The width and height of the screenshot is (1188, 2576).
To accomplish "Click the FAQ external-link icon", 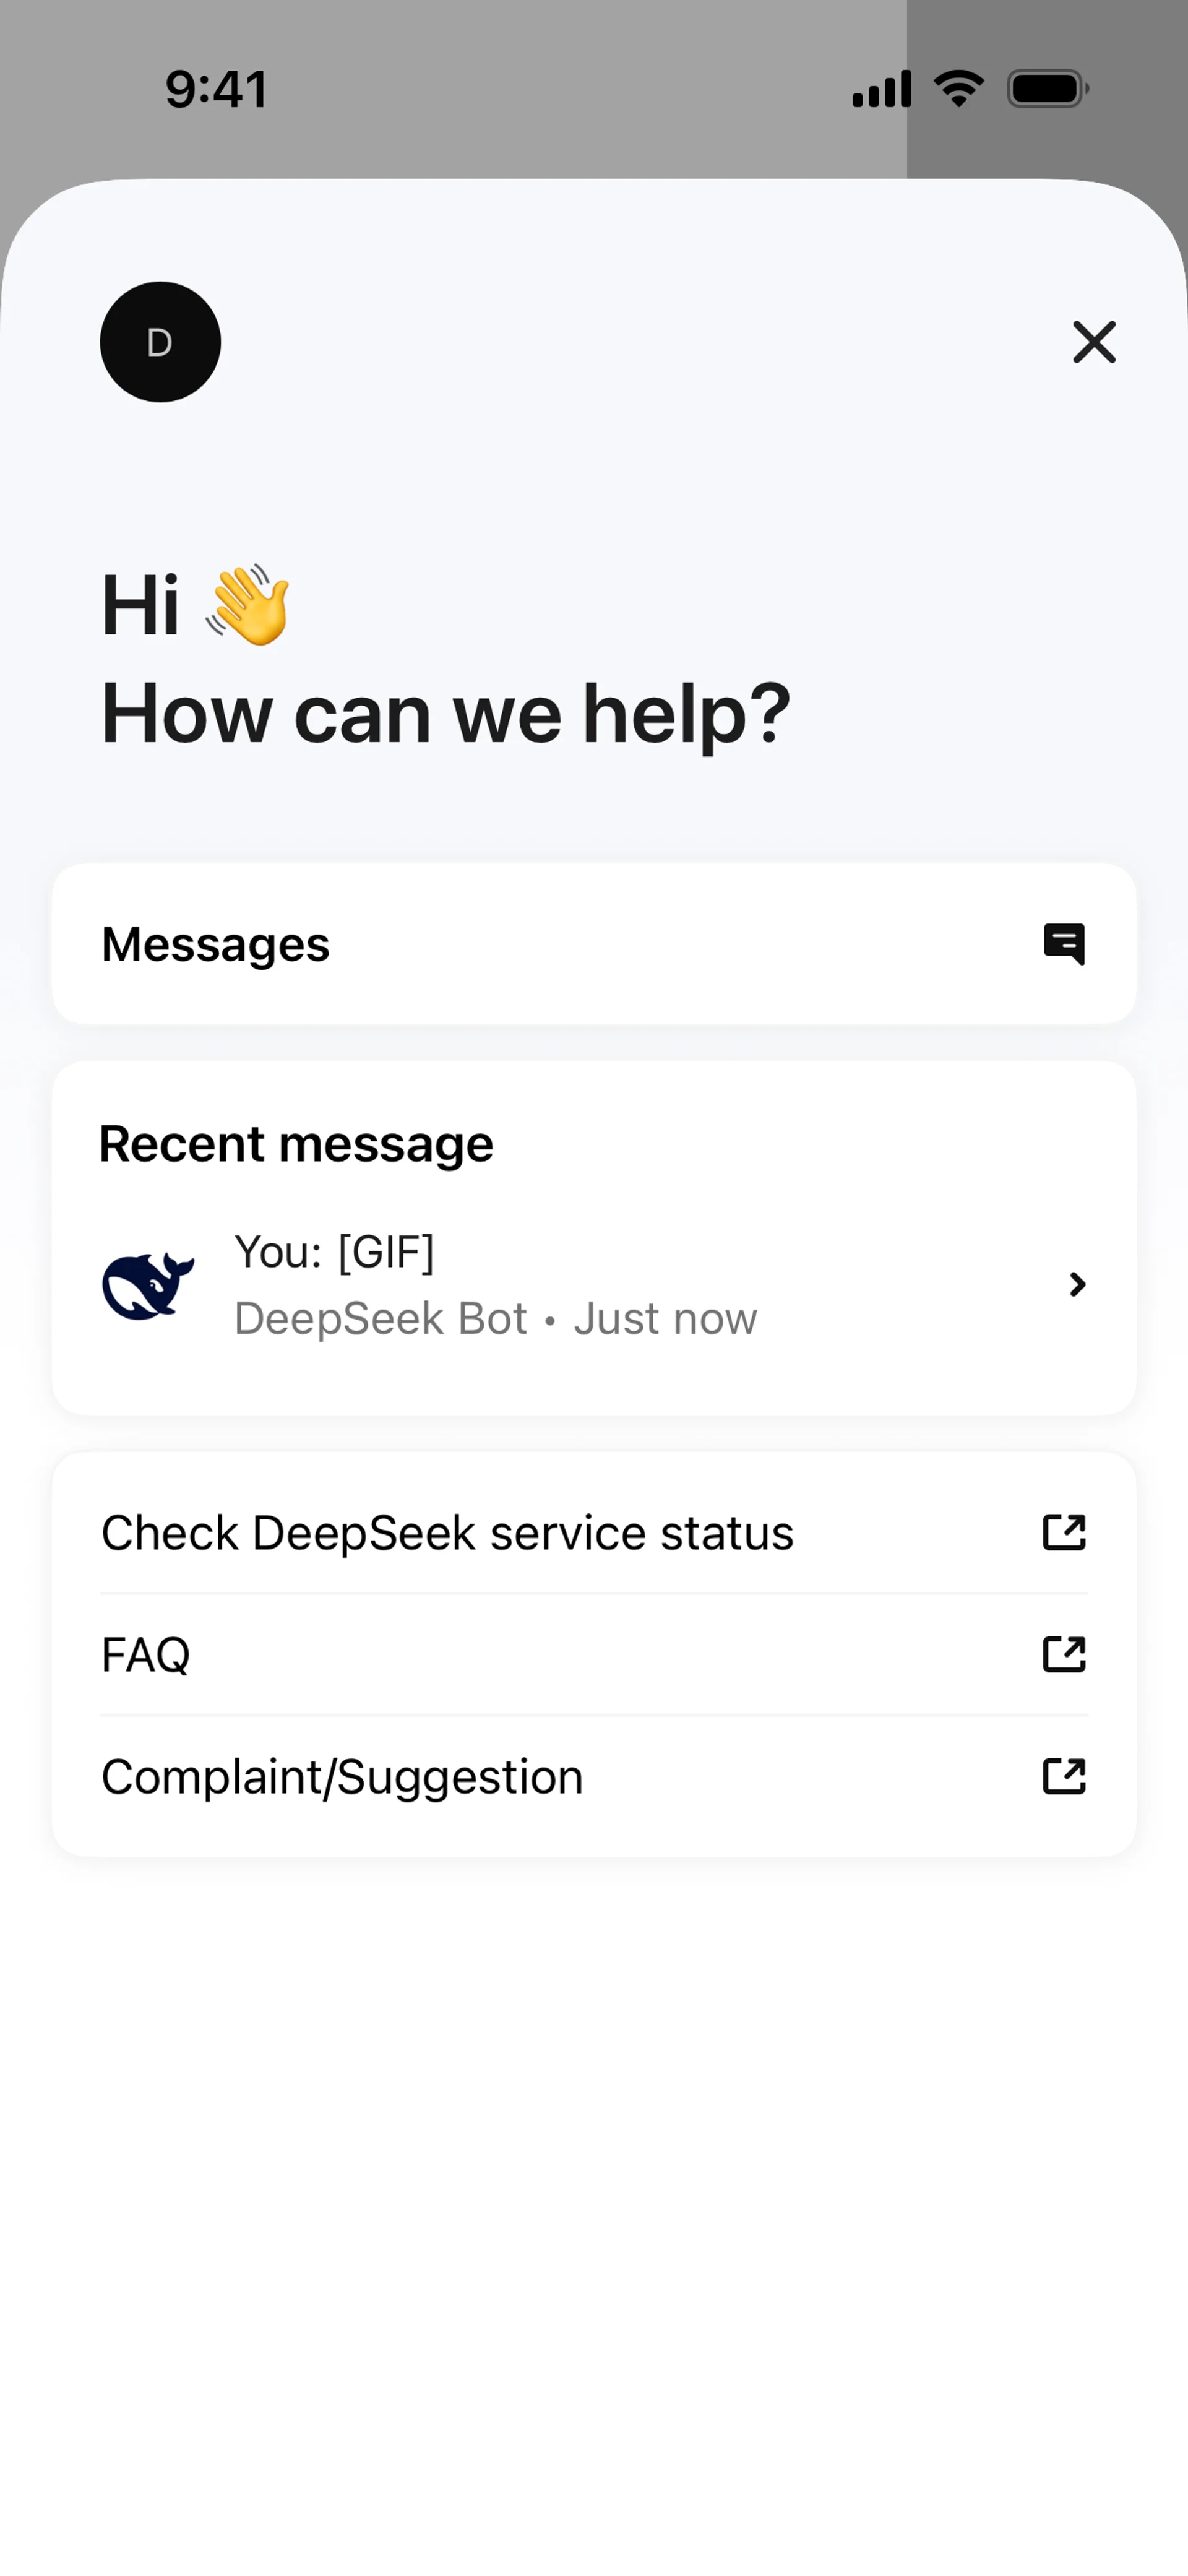I will click(x=1064, y=1654).
